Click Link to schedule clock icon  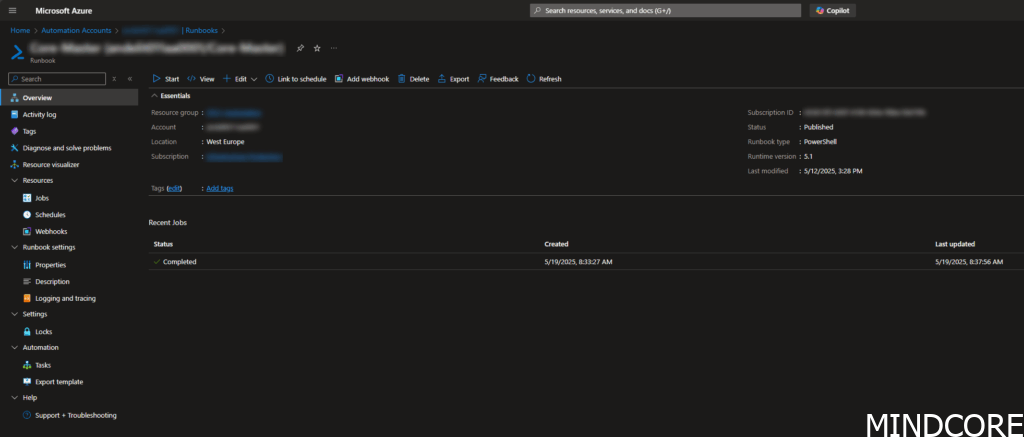pos(270,79)
